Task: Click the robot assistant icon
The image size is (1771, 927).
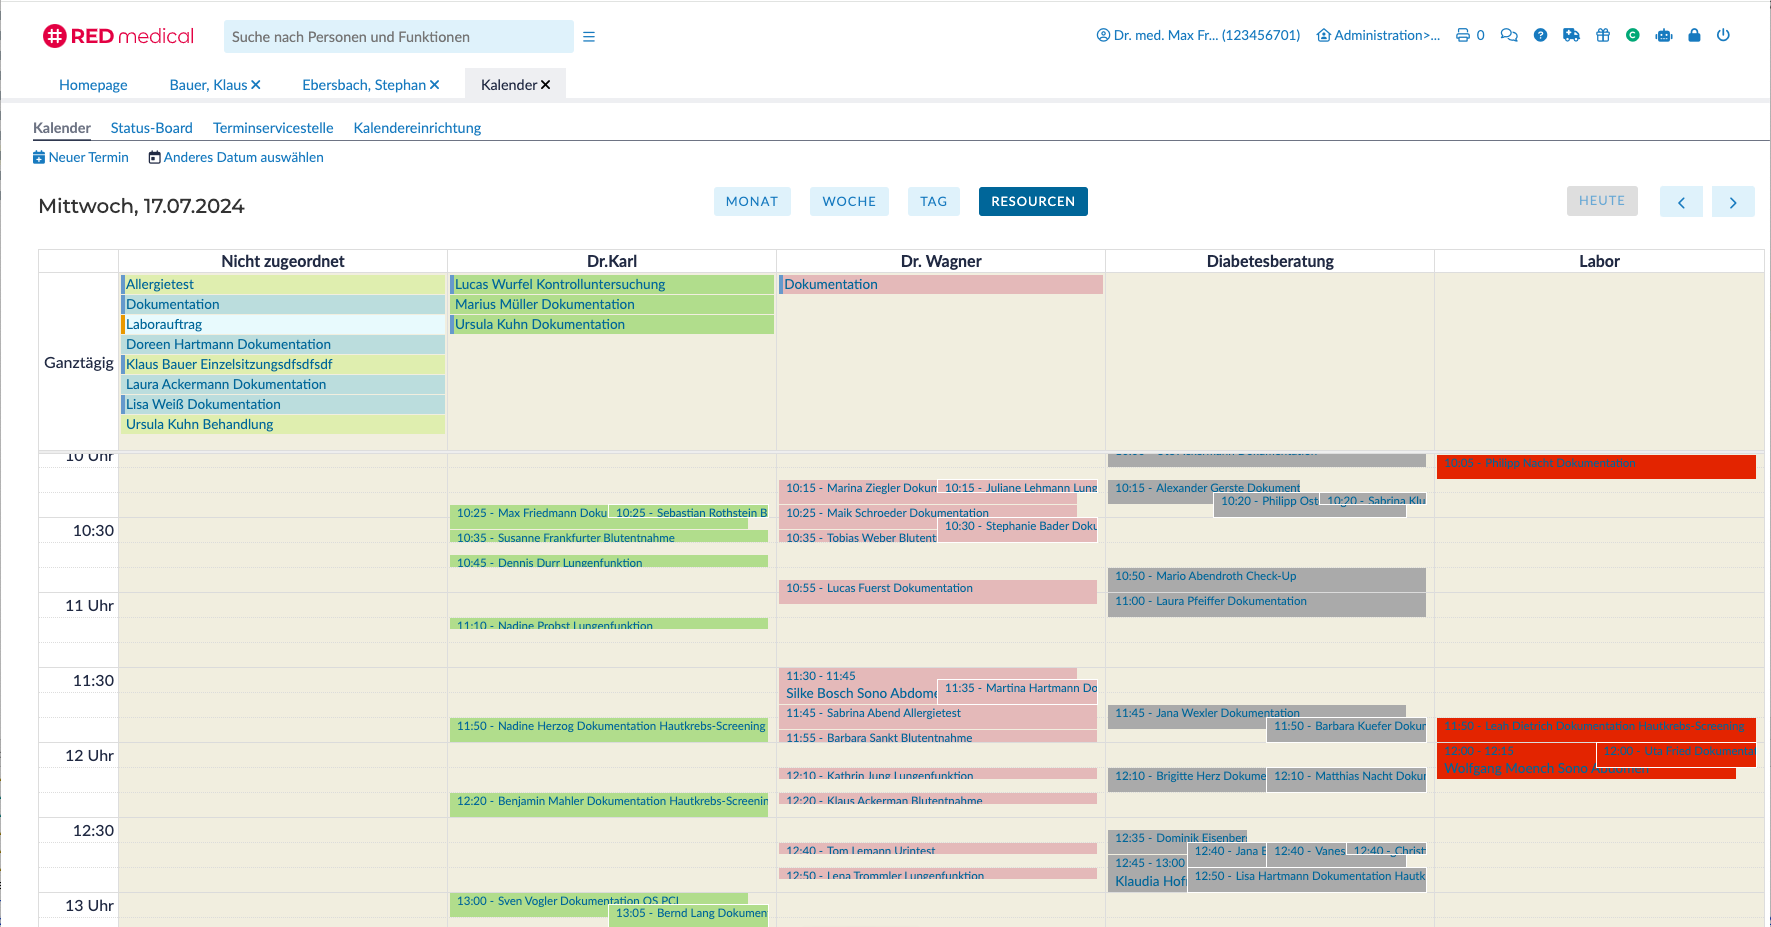Action: tap(1664, 35)
